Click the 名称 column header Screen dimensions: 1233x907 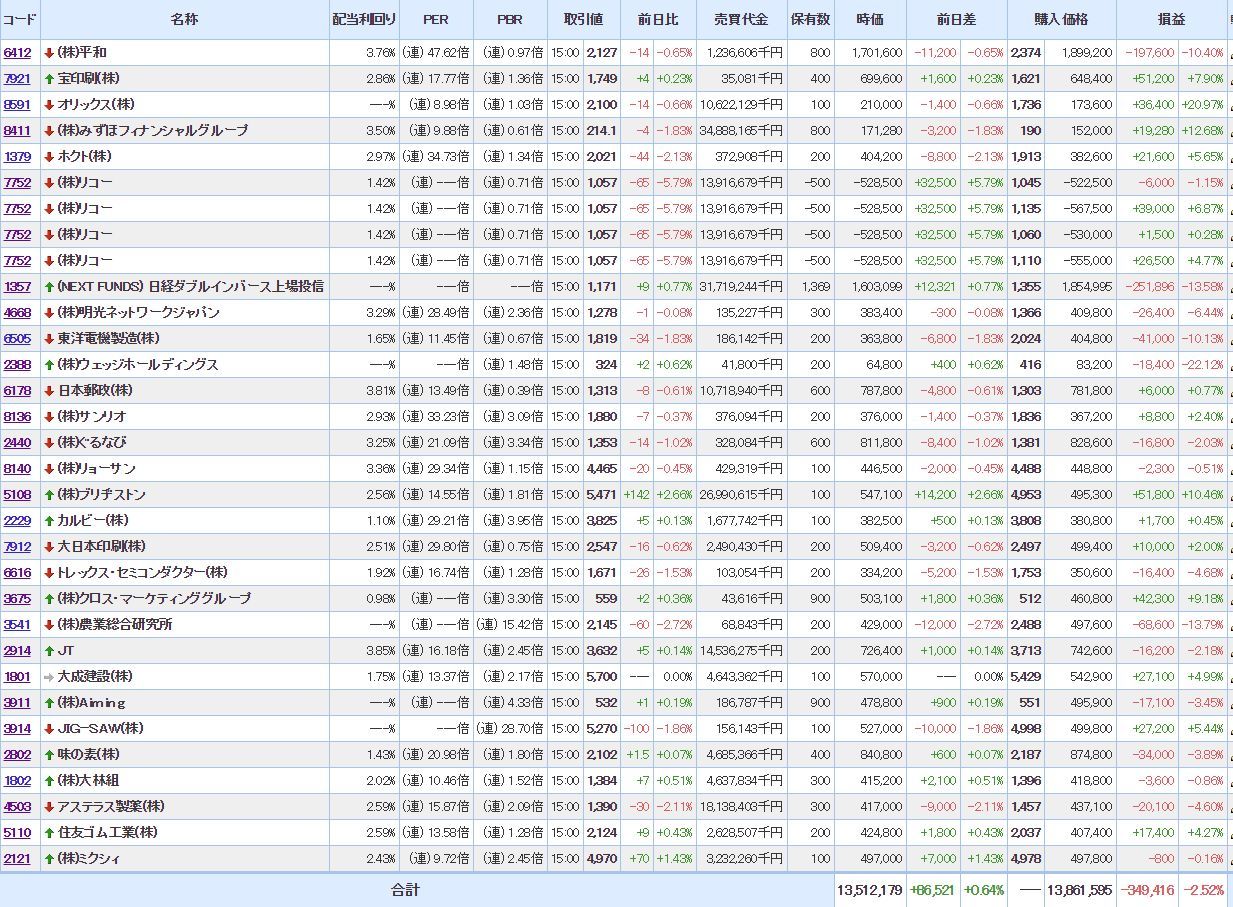(x=184, y=19)
